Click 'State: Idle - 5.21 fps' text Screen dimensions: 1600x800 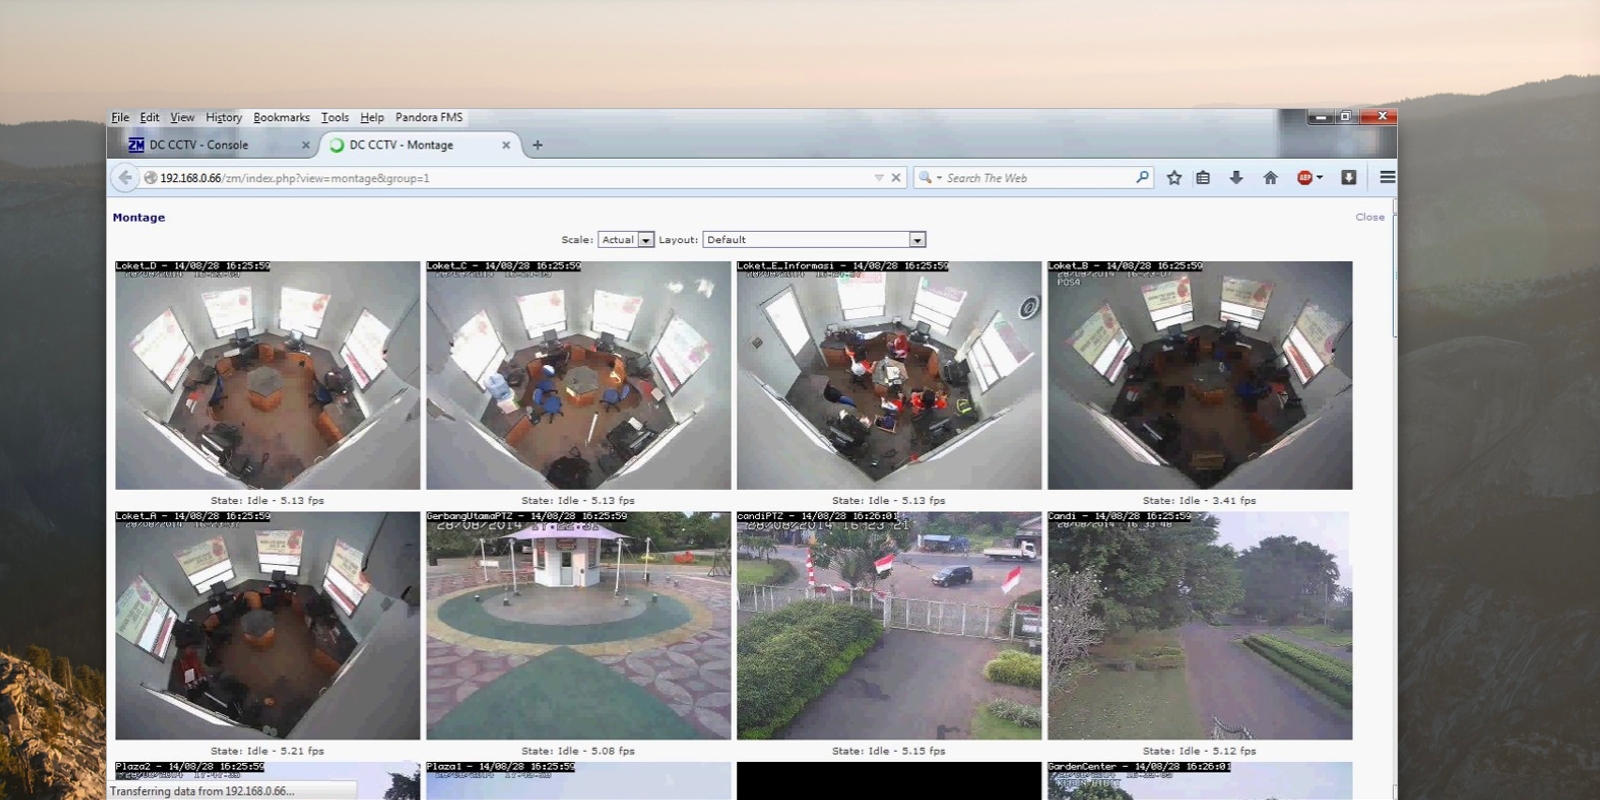[267, 750]
